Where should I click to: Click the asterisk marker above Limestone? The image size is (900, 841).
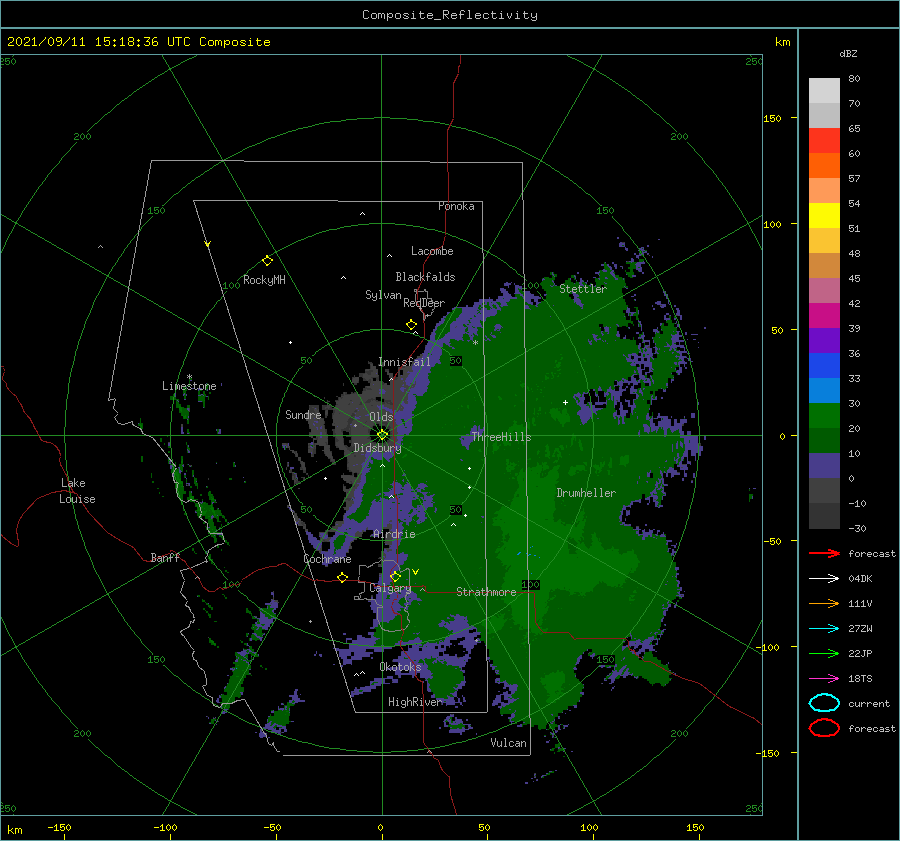click(x=189, y=377)
